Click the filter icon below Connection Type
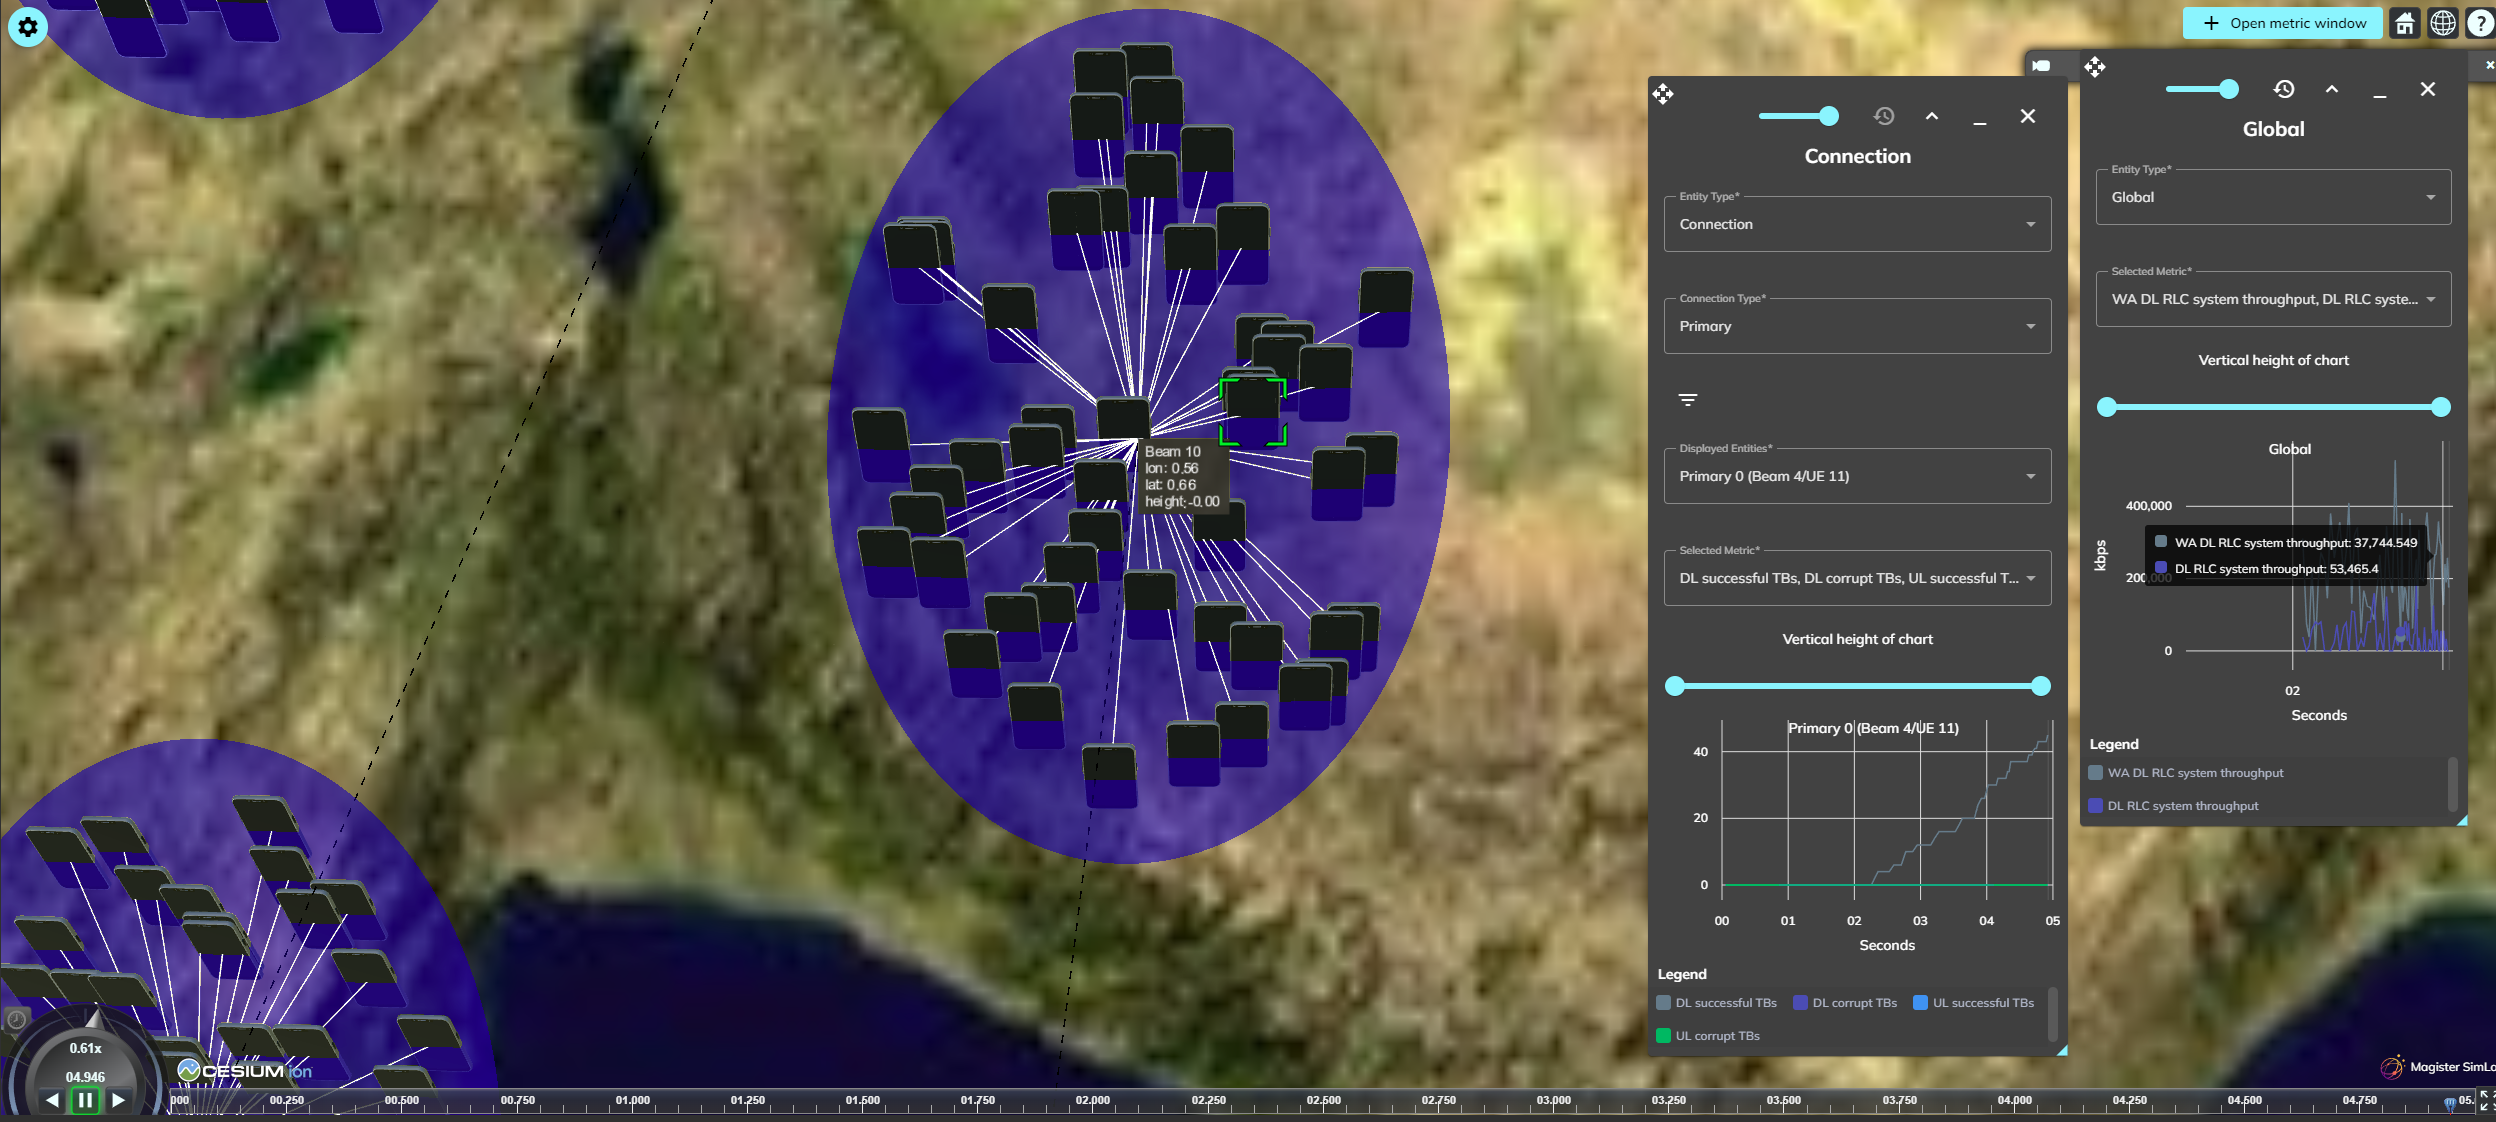 (1690, 399)
